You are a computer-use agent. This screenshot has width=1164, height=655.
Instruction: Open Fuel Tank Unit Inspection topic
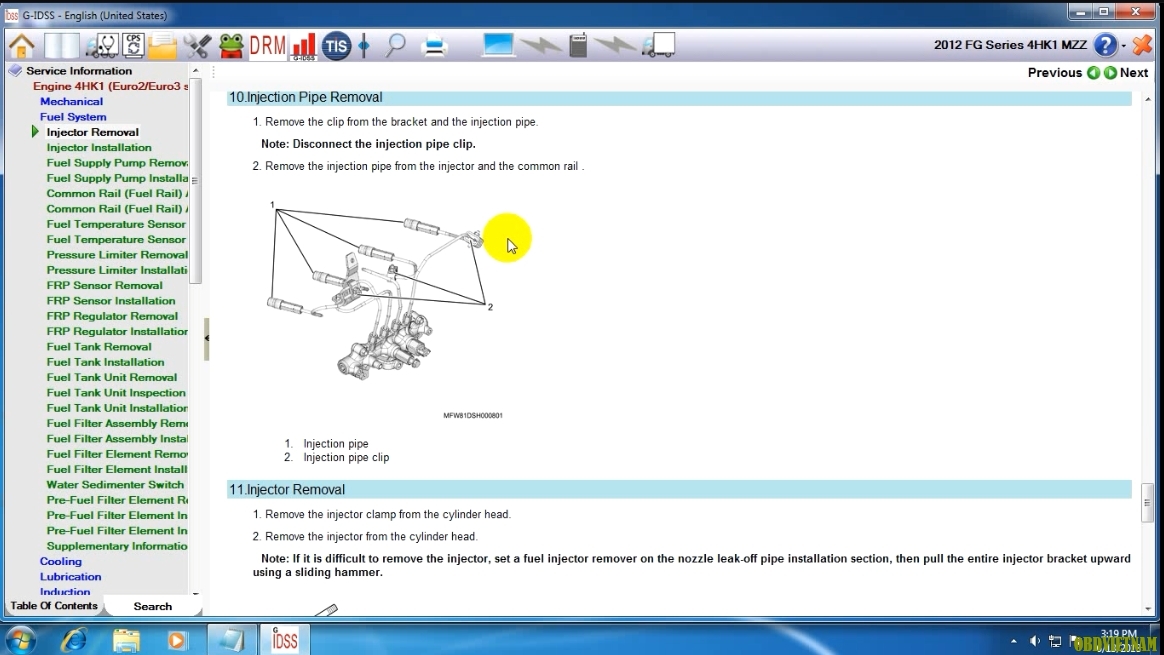(116, 393)
